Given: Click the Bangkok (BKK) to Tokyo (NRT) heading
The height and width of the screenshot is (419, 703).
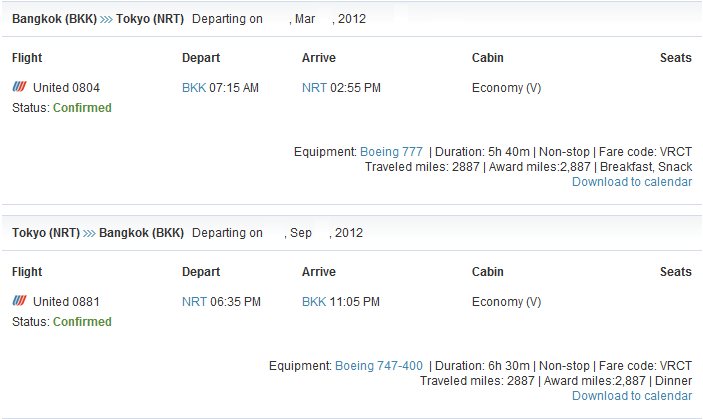Looking at the screenshot, I should [98, 19].
